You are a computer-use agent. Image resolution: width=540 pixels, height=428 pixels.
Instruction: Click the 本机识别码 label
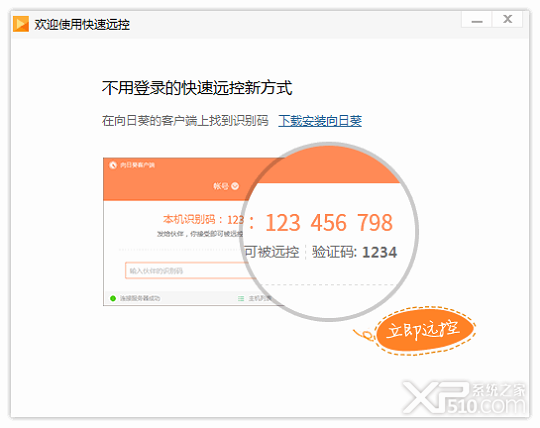189,219
